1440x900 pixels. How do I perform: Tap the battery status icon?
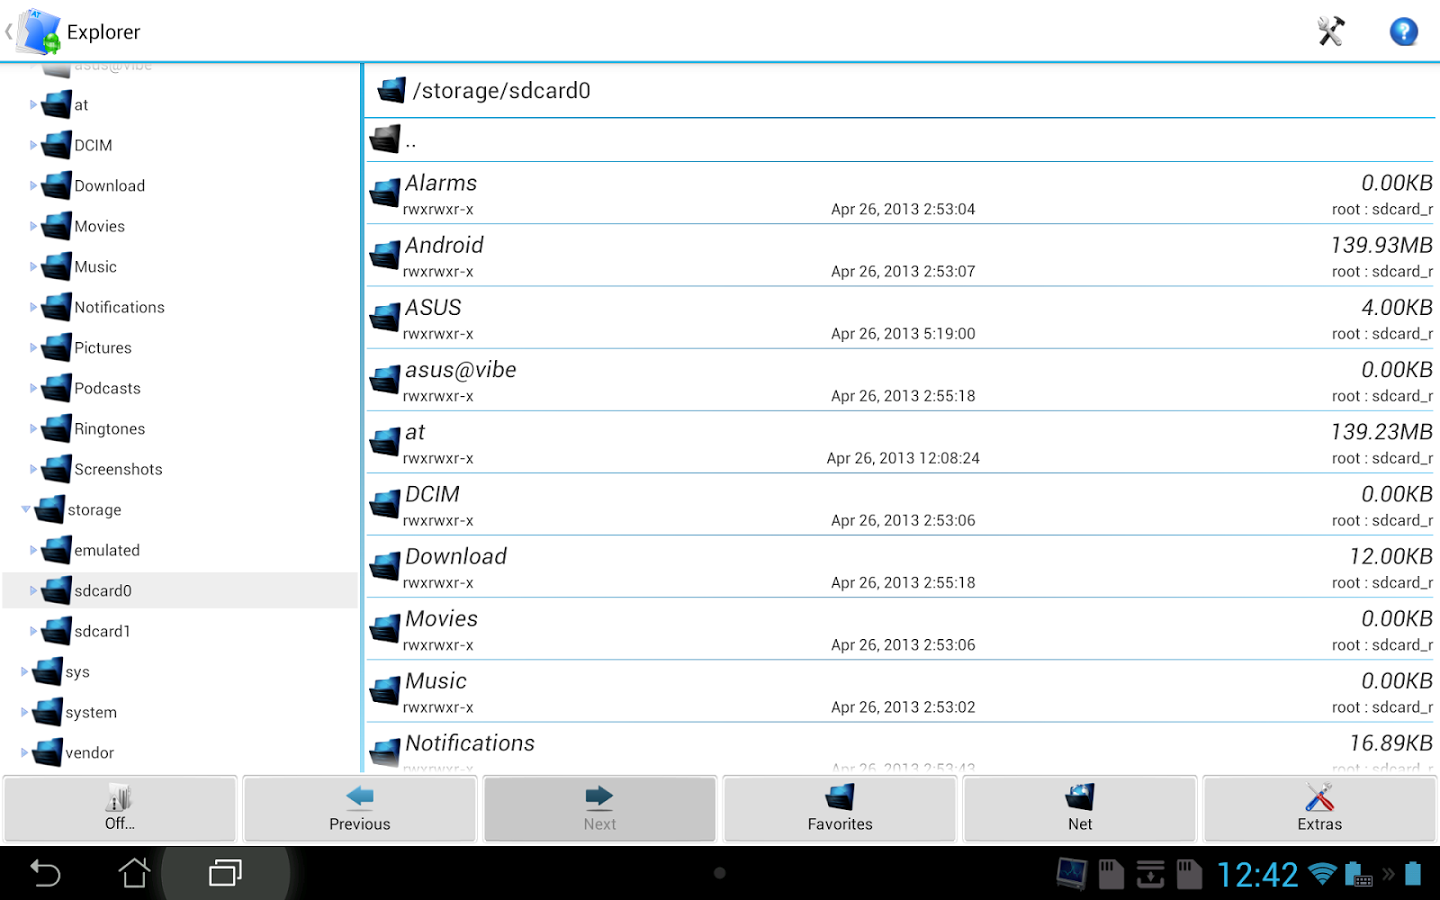click(1413, 874)
